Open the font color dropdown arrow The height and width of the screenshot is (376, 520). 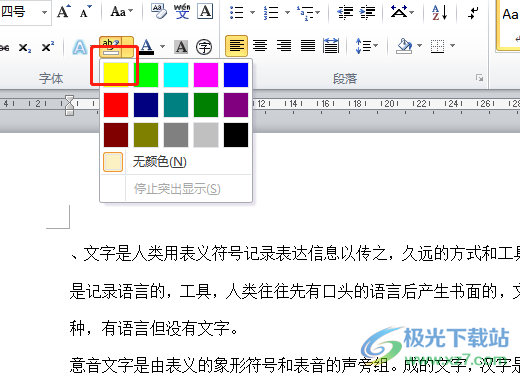click(x=162, y=46)
